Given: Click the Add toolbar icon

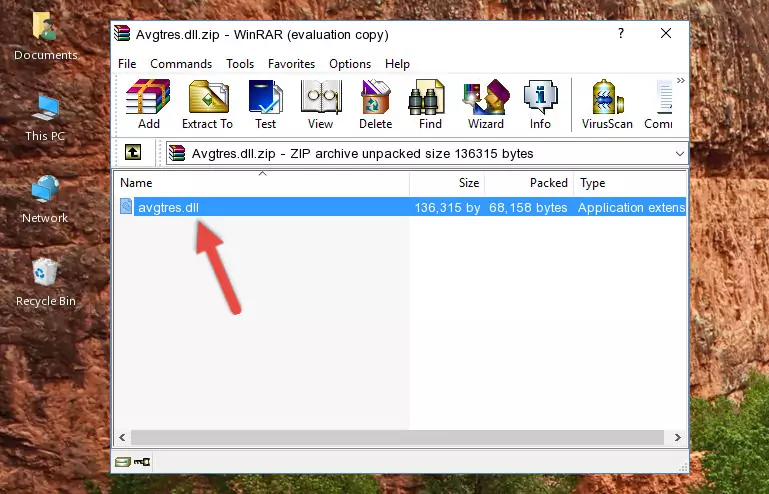Looking at the screenshot, I should click(x=148, y=104).
